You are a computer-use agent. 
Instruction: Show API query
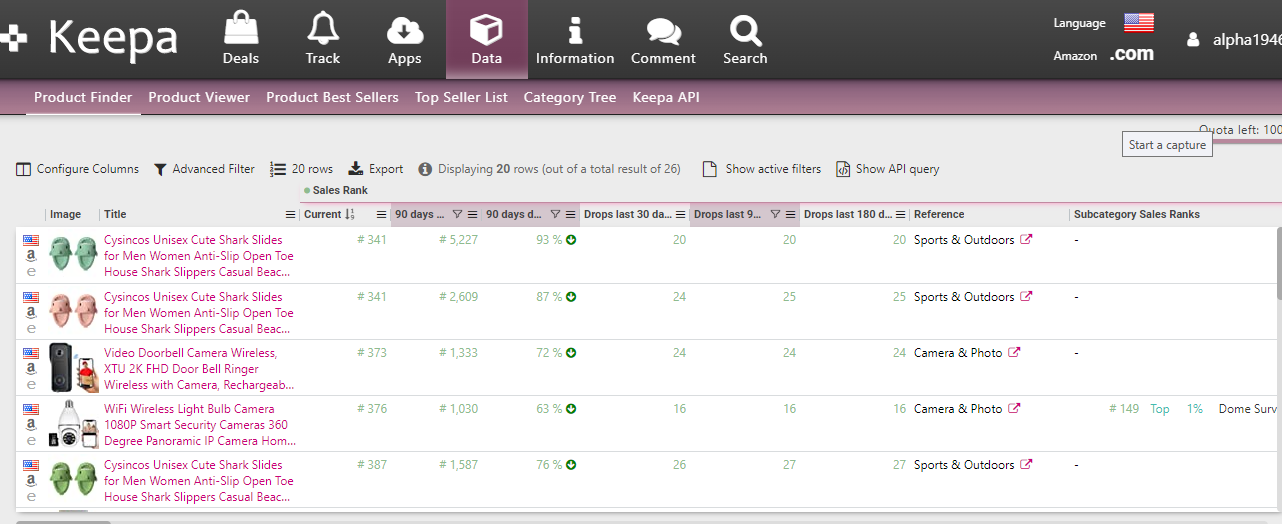click(888, 169)
